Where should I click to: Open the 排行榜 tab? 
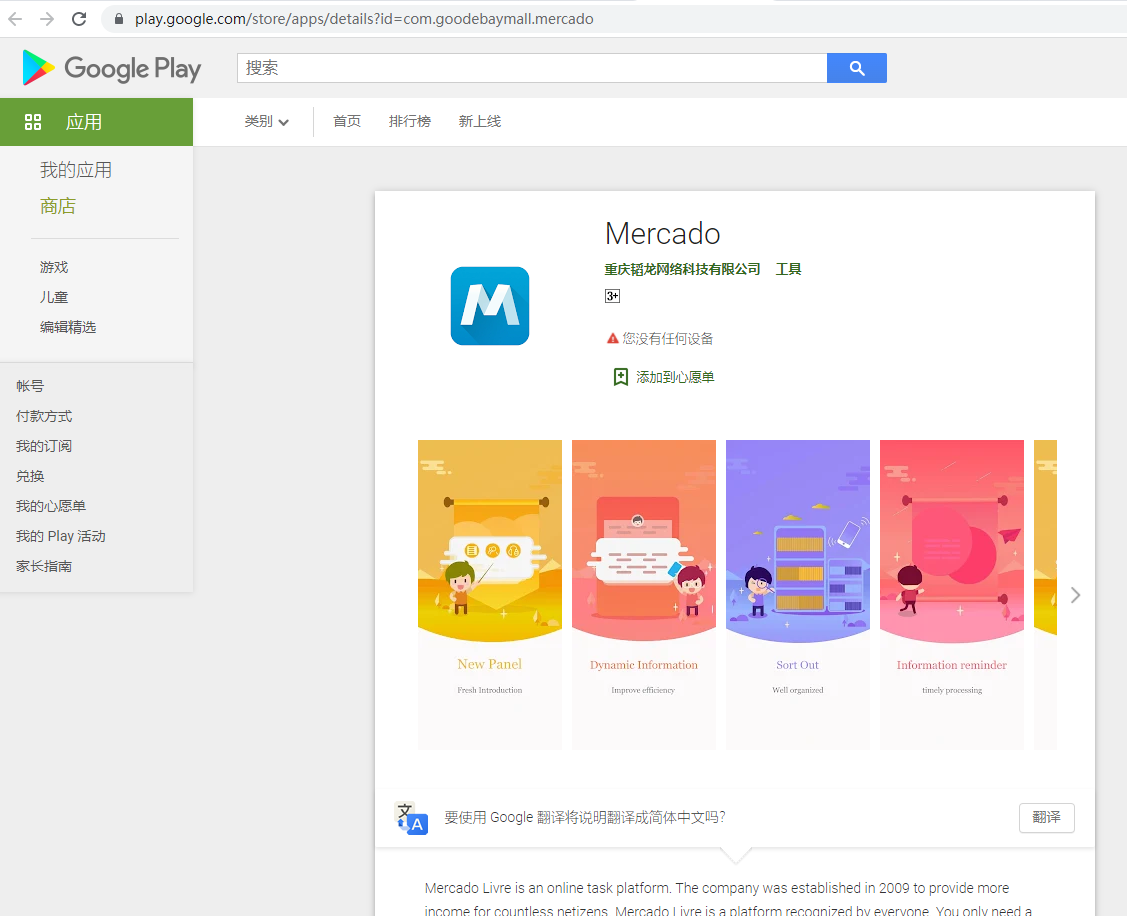coord(410,122)
